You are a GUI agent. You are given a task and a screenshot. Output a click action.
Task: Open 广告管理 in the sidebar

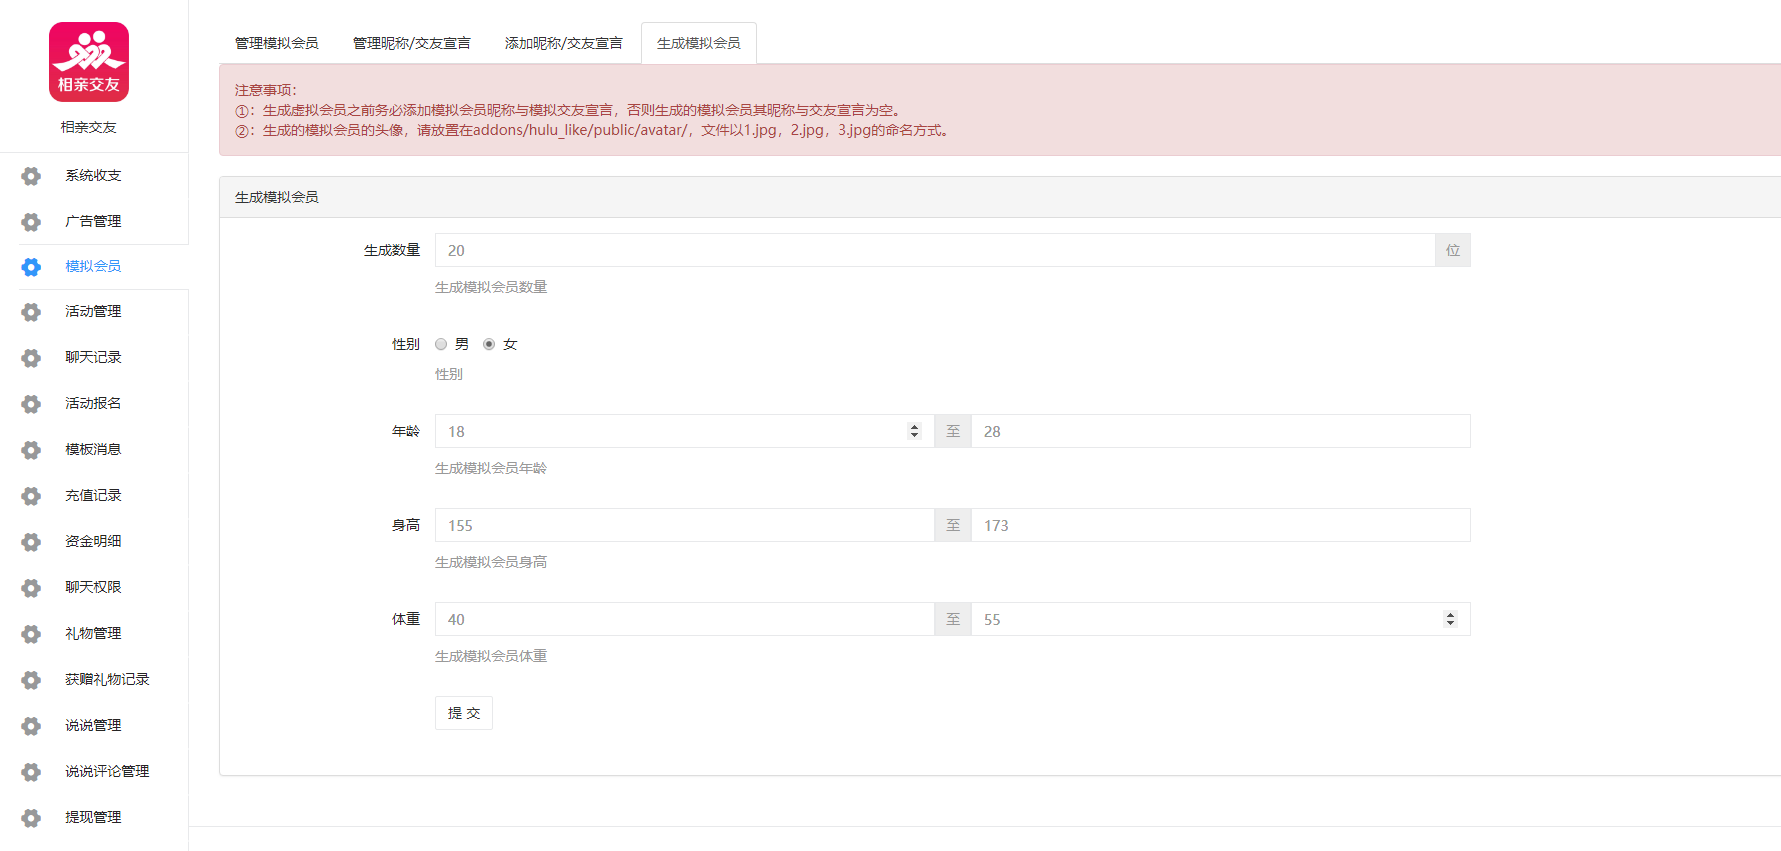[94, 222]
